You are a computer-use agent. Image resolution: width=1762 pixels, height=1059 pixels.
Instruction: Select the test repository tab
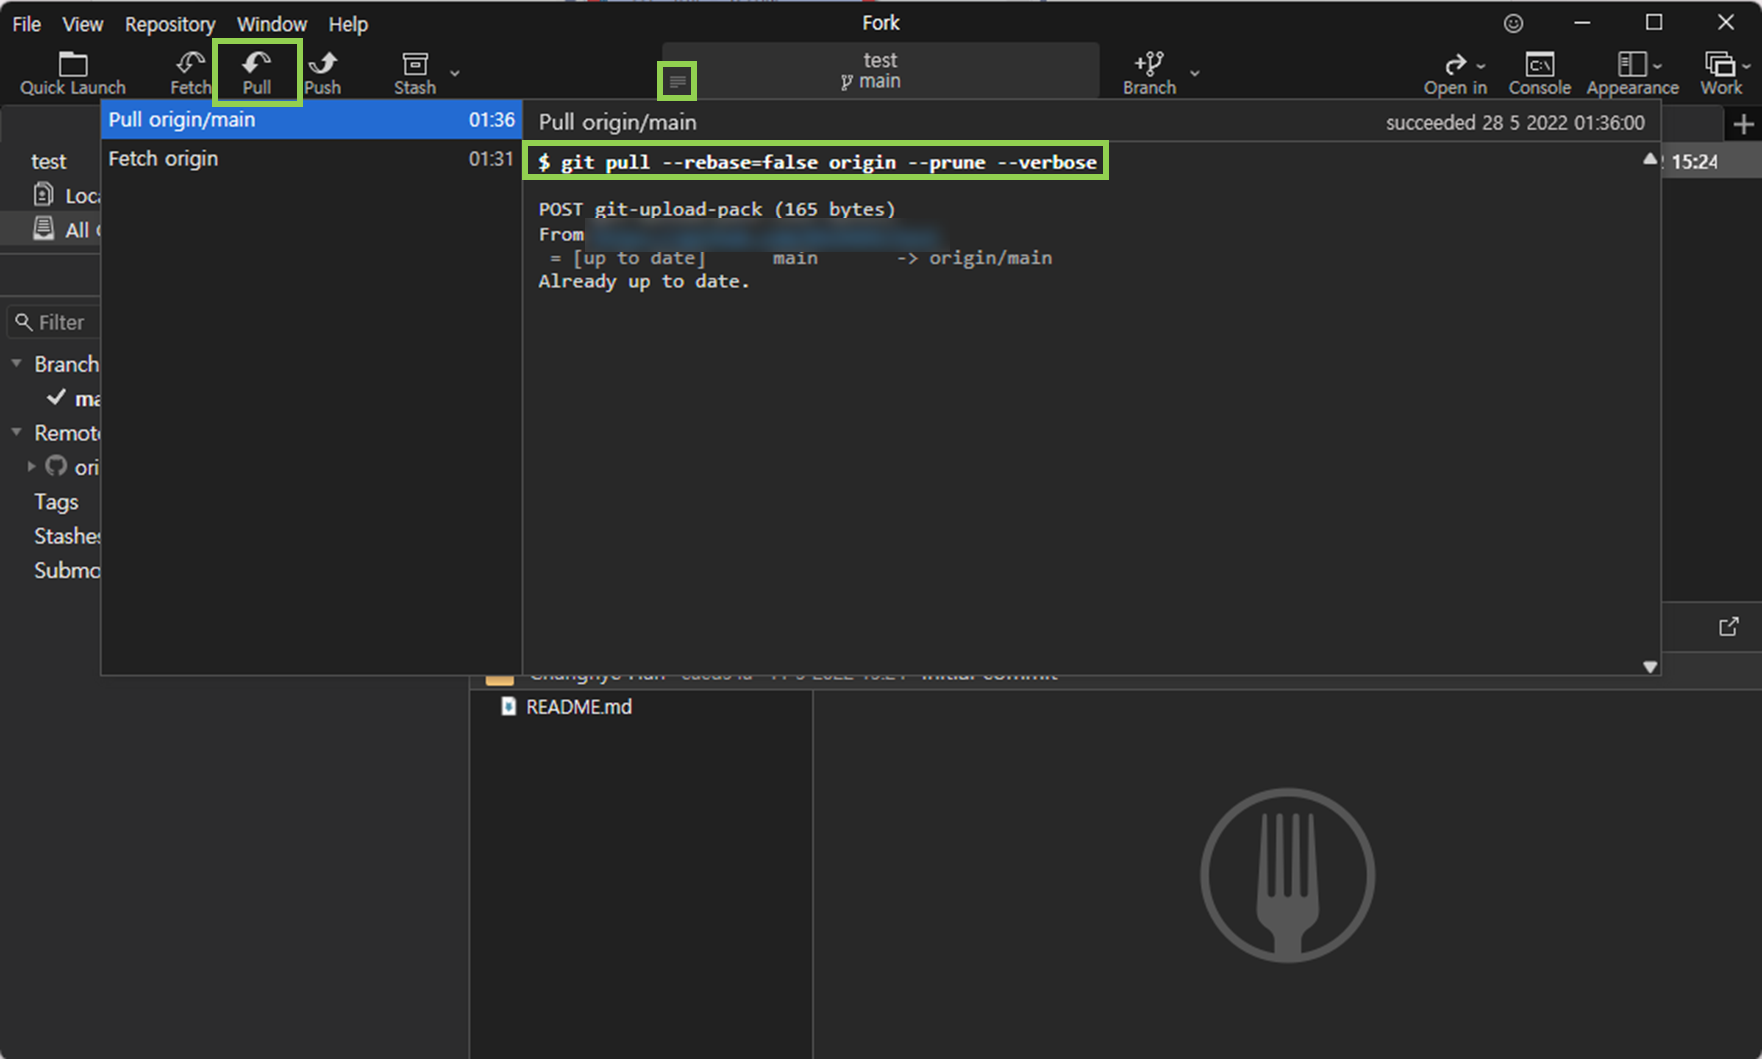point(49,161)
